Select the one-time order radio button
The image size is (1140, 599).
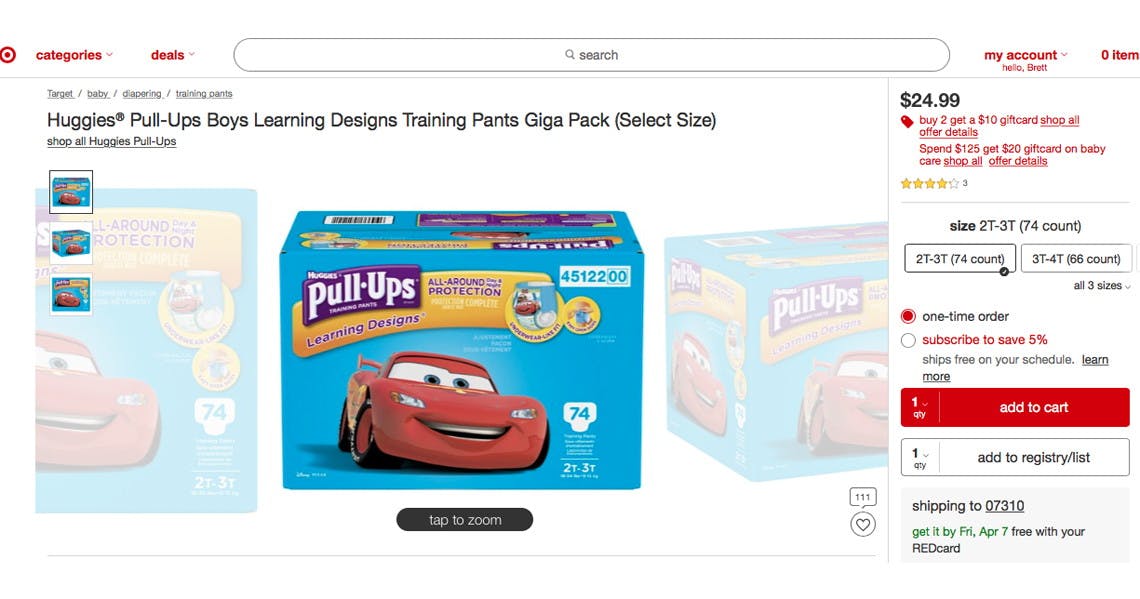(908, 316)
